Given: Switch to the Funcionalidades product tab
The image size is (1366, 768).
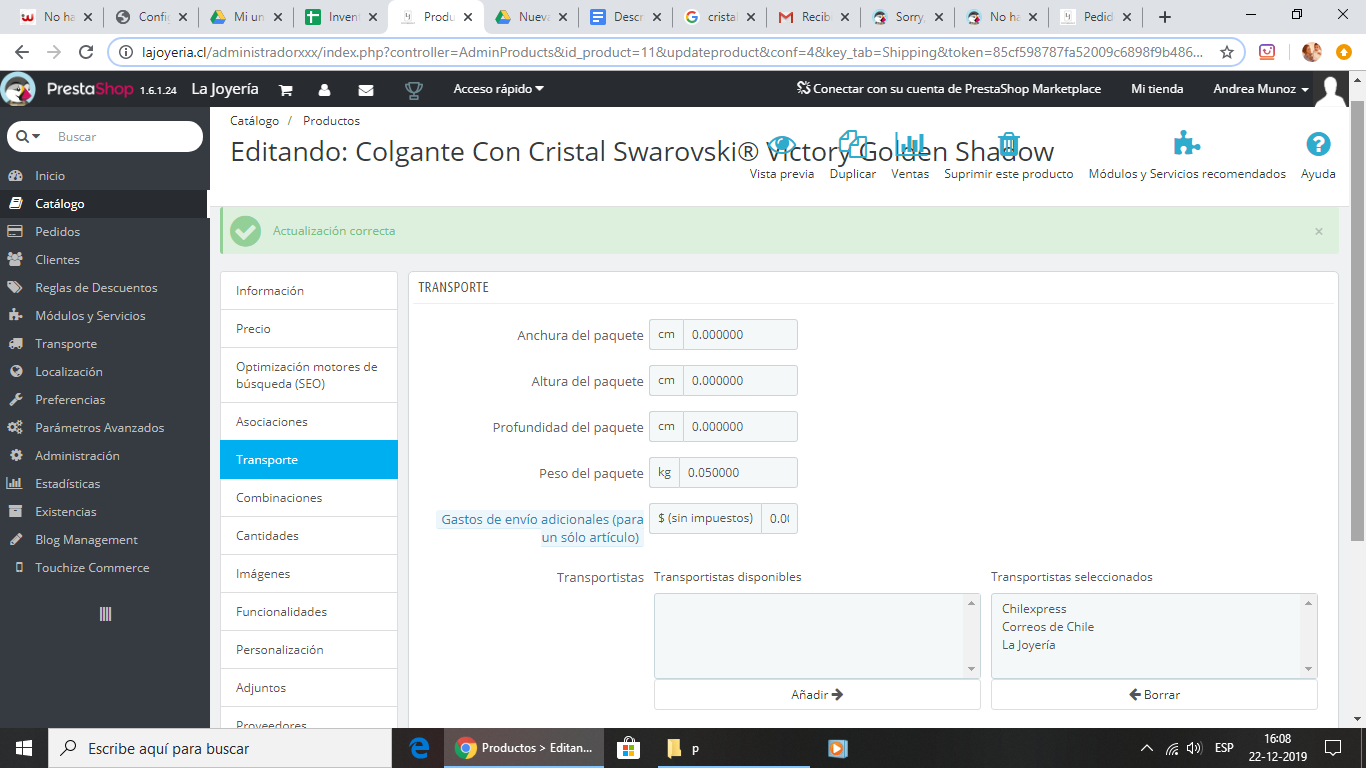Looking at the screenshot, I should [x=309, y=612].
